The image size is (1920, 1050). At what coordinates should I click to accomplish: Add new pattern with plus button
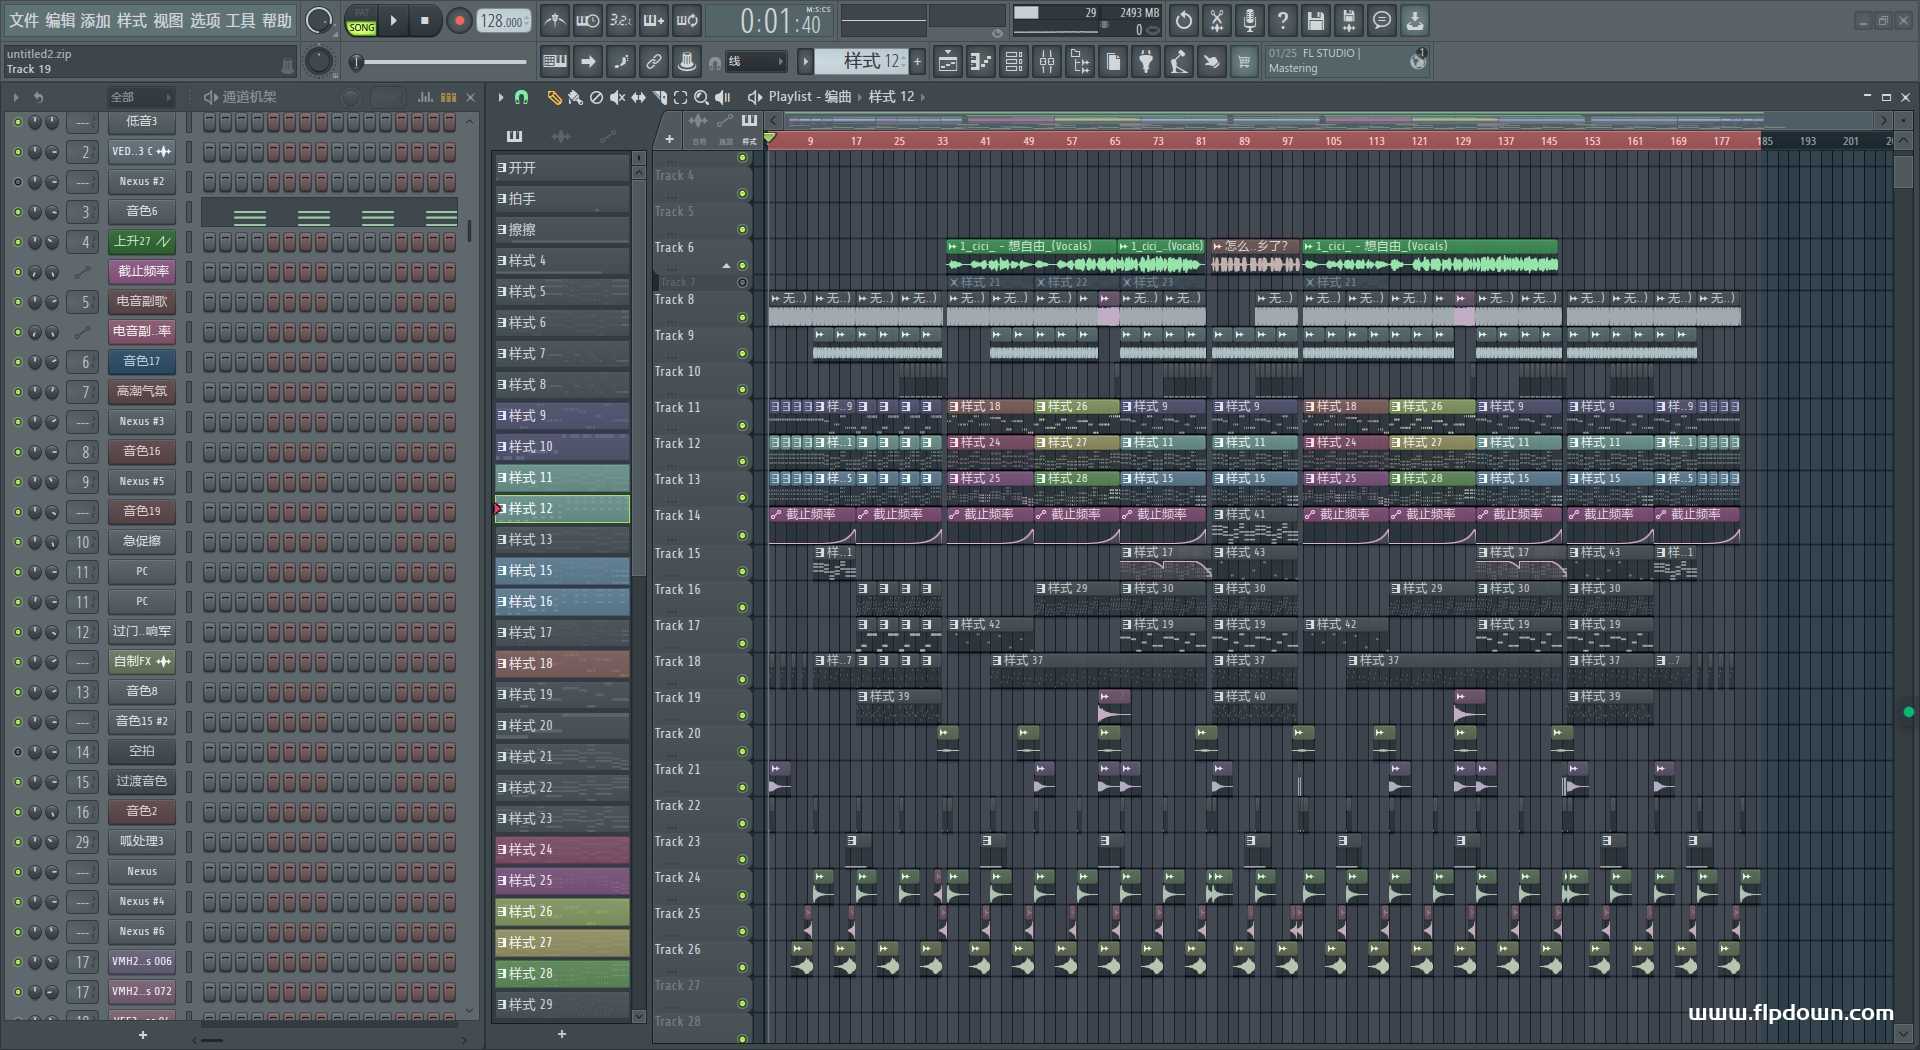pos(917,62)
